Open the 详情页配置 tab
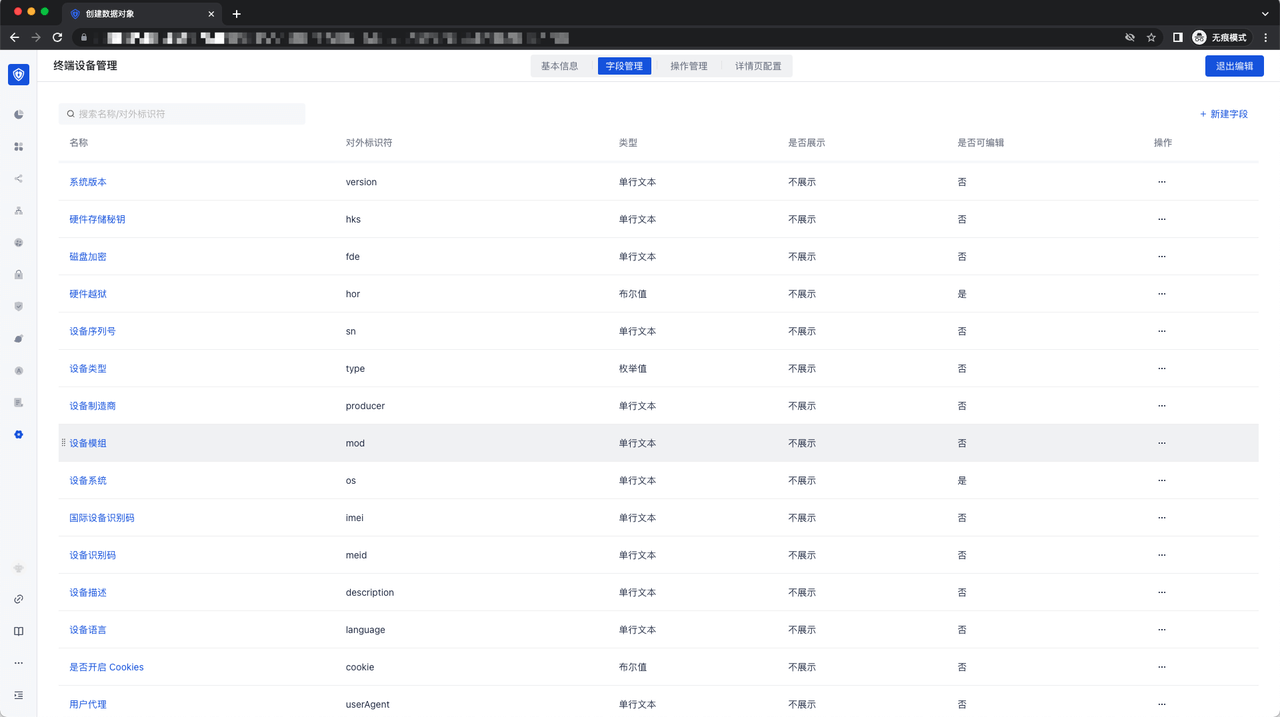 pos(758,66)
